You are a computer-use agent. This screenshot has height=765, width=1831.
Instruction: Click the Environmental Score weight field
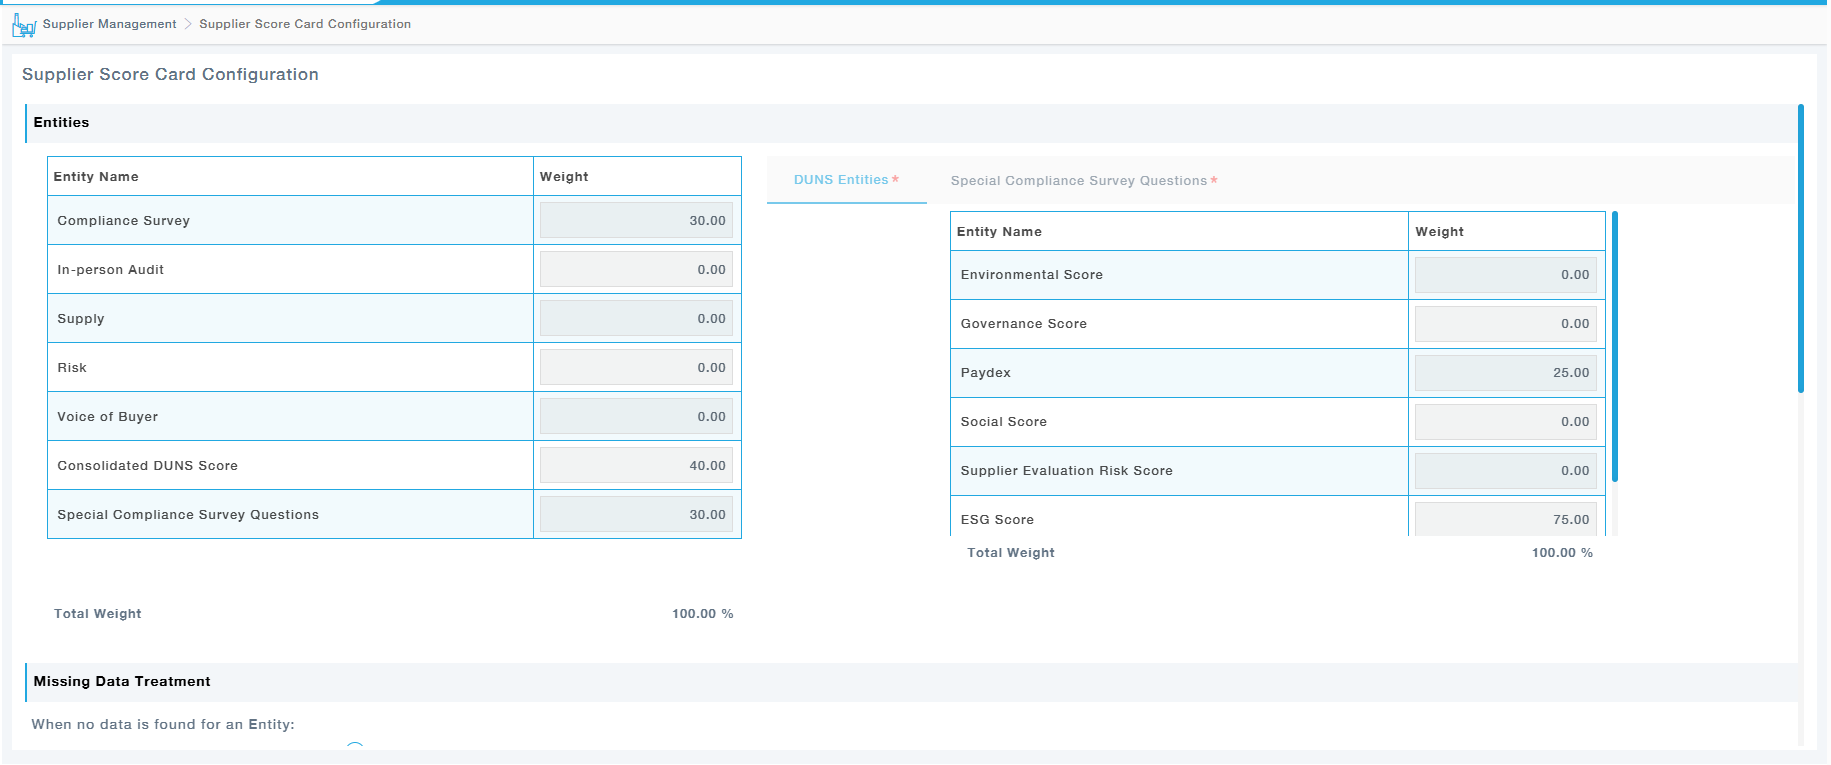pyautogui.click(x=1505, y=275)
